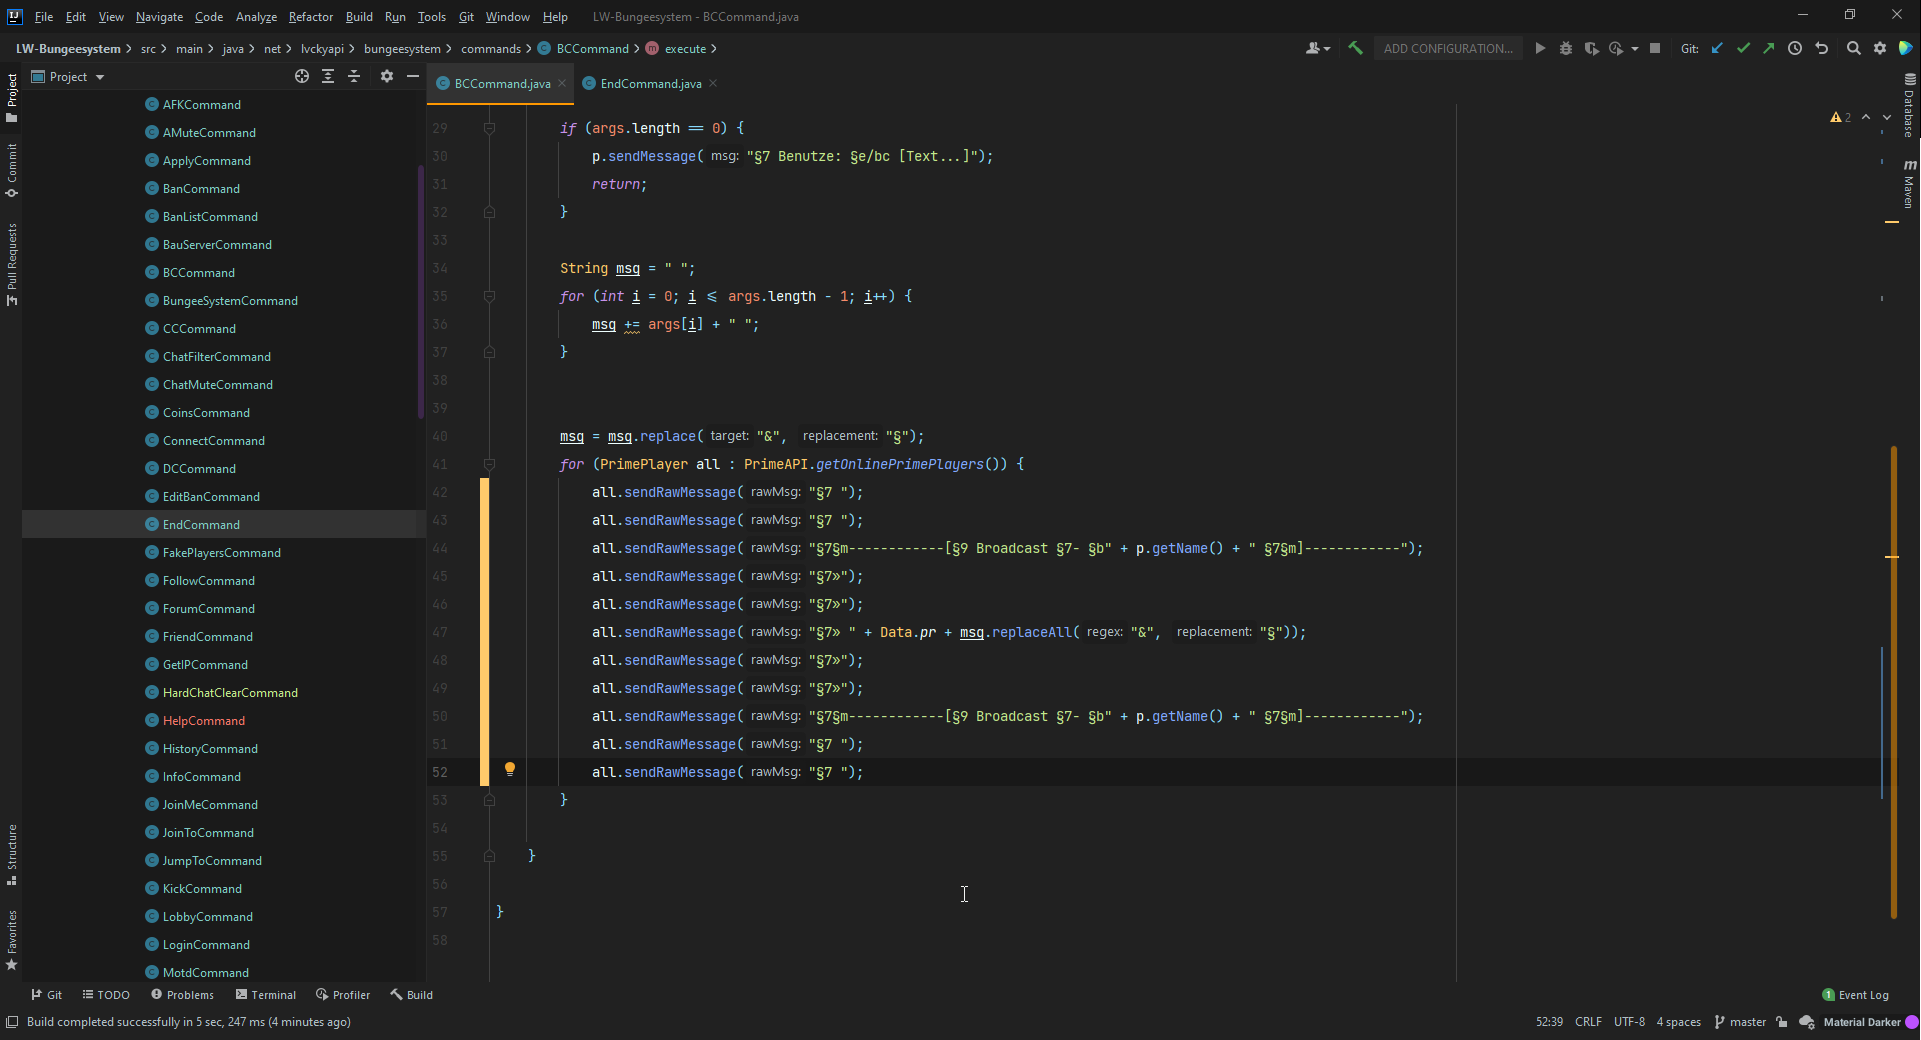Click the Add Configuration button

coord(1447,48)
